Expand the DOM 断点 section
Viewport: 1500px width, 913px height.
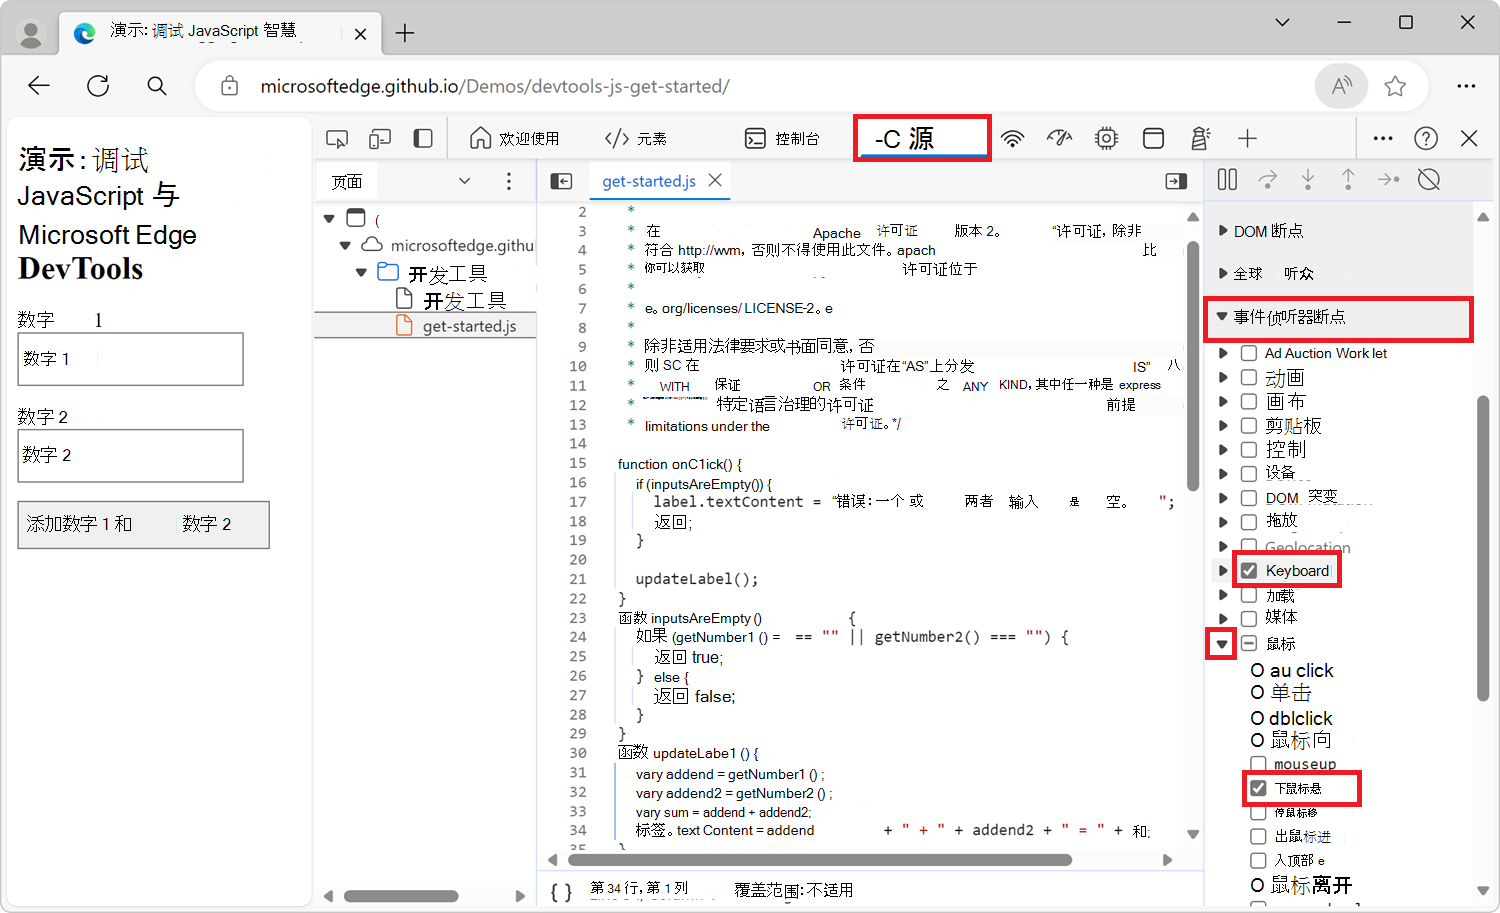coord(1224,230)
